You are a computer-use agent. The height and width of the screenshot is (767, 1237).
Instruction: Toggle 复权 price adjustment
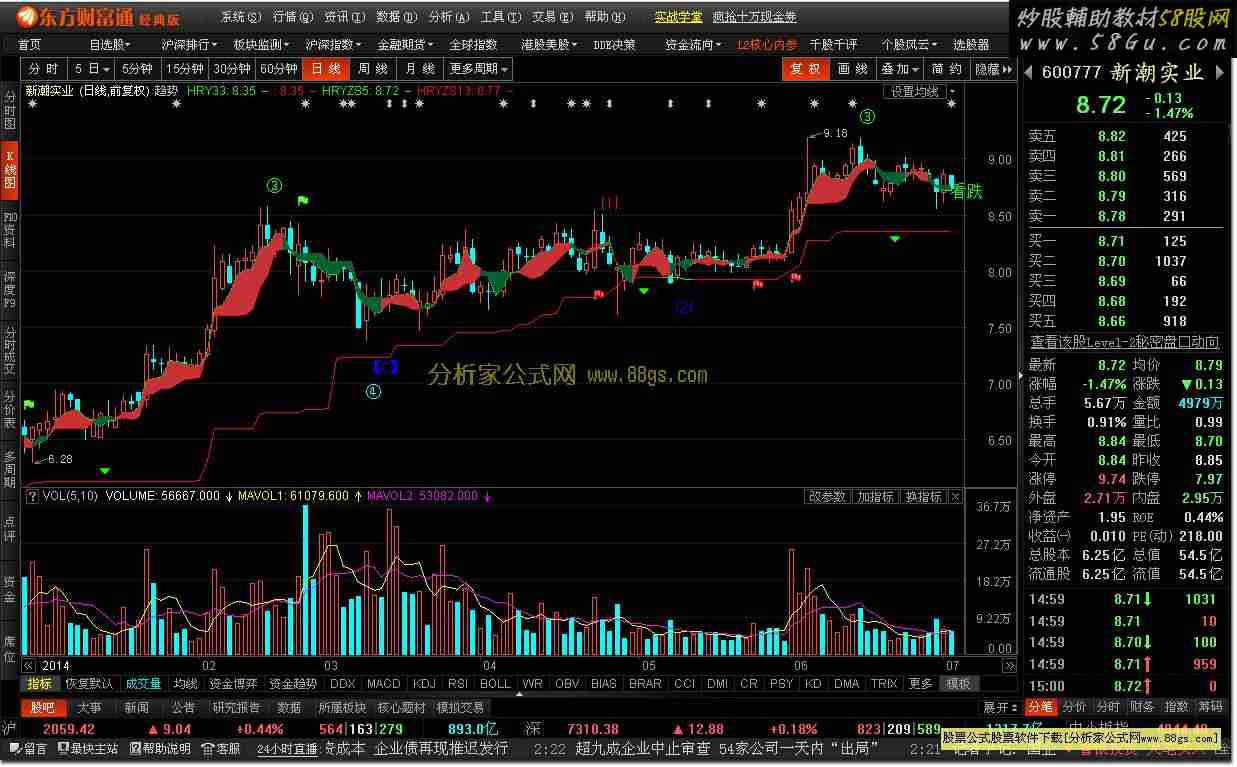806,69
